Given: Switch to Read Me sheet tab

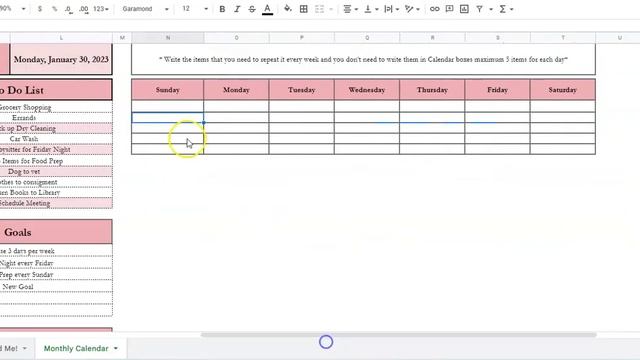Looking at the screenshot, I should tap(9, 348).
